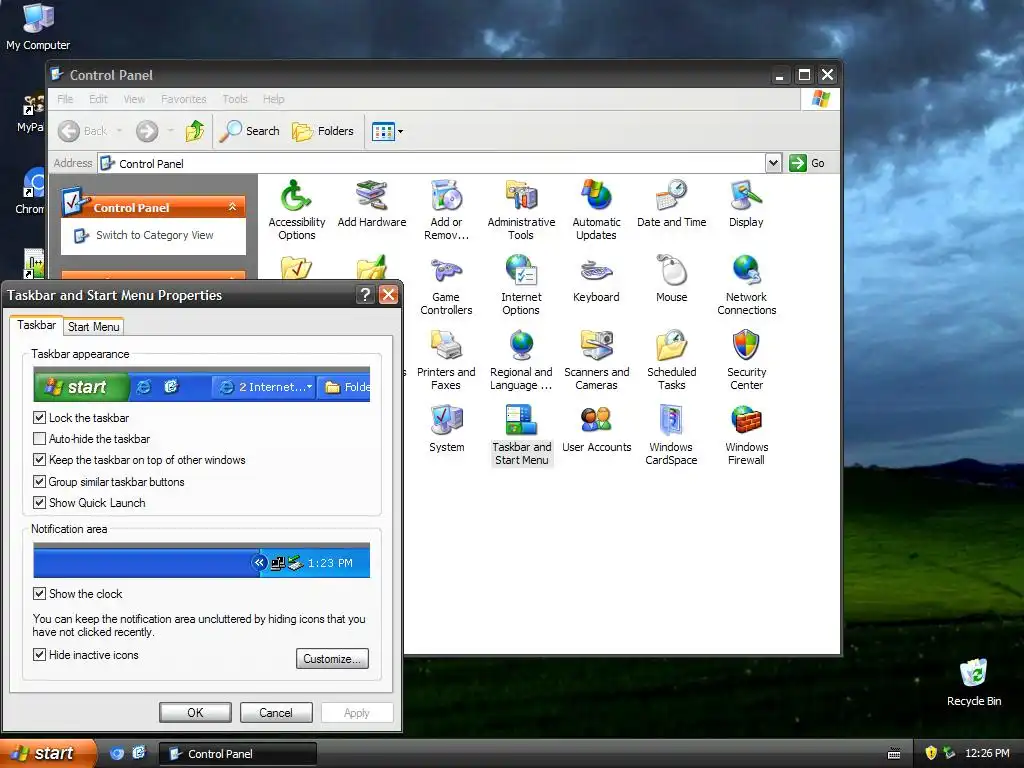
Task: Uncheck Show Quick Launch
Action: click(39, 503)
